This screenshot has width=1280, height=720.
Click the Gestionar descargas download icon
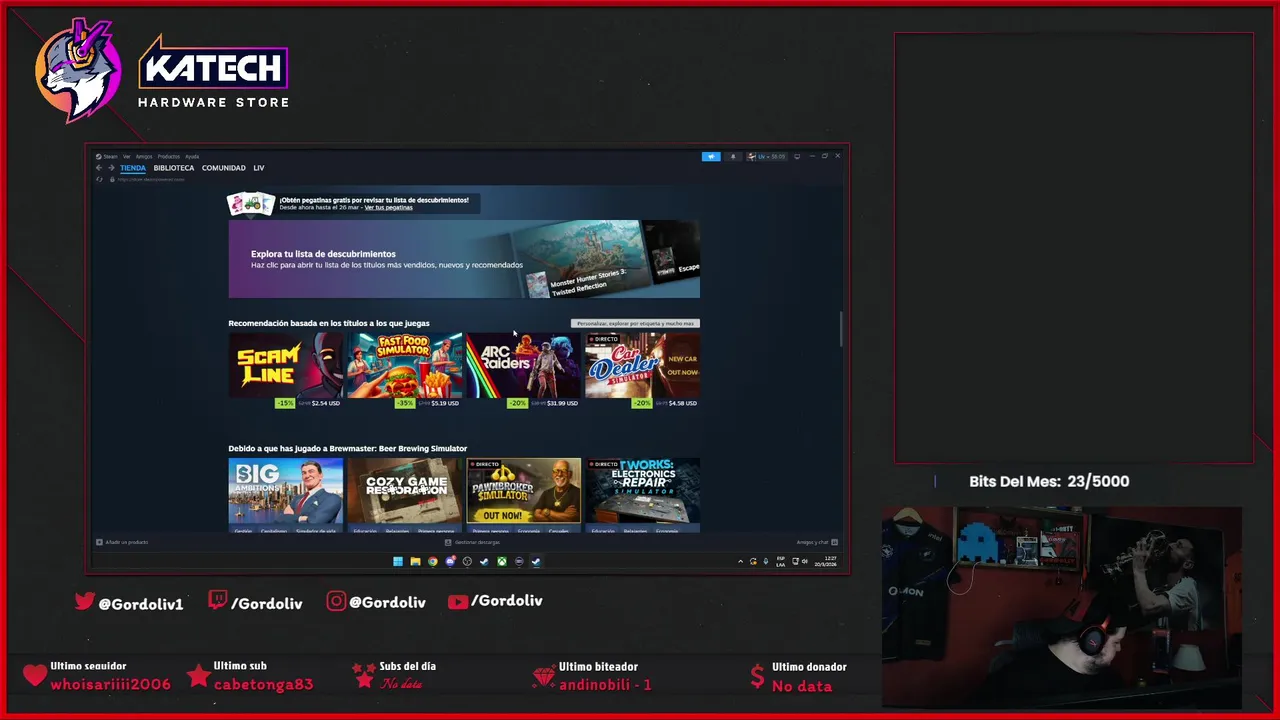(x=448, y=542)
